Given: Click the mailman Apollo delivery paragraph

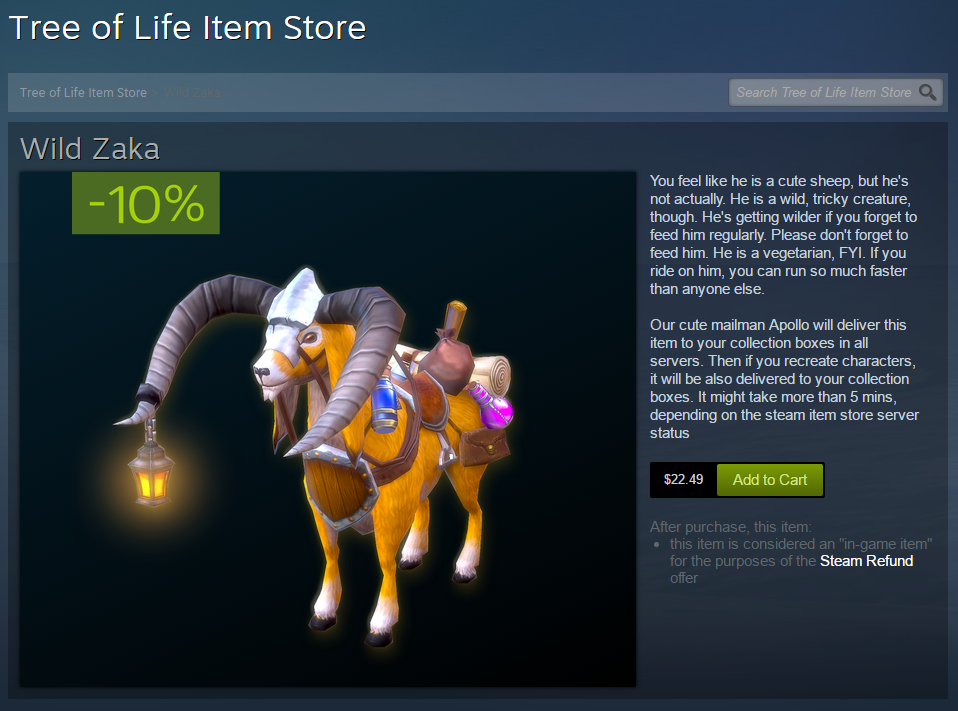Looking at the screenshot, I should (x=784, y=379).
